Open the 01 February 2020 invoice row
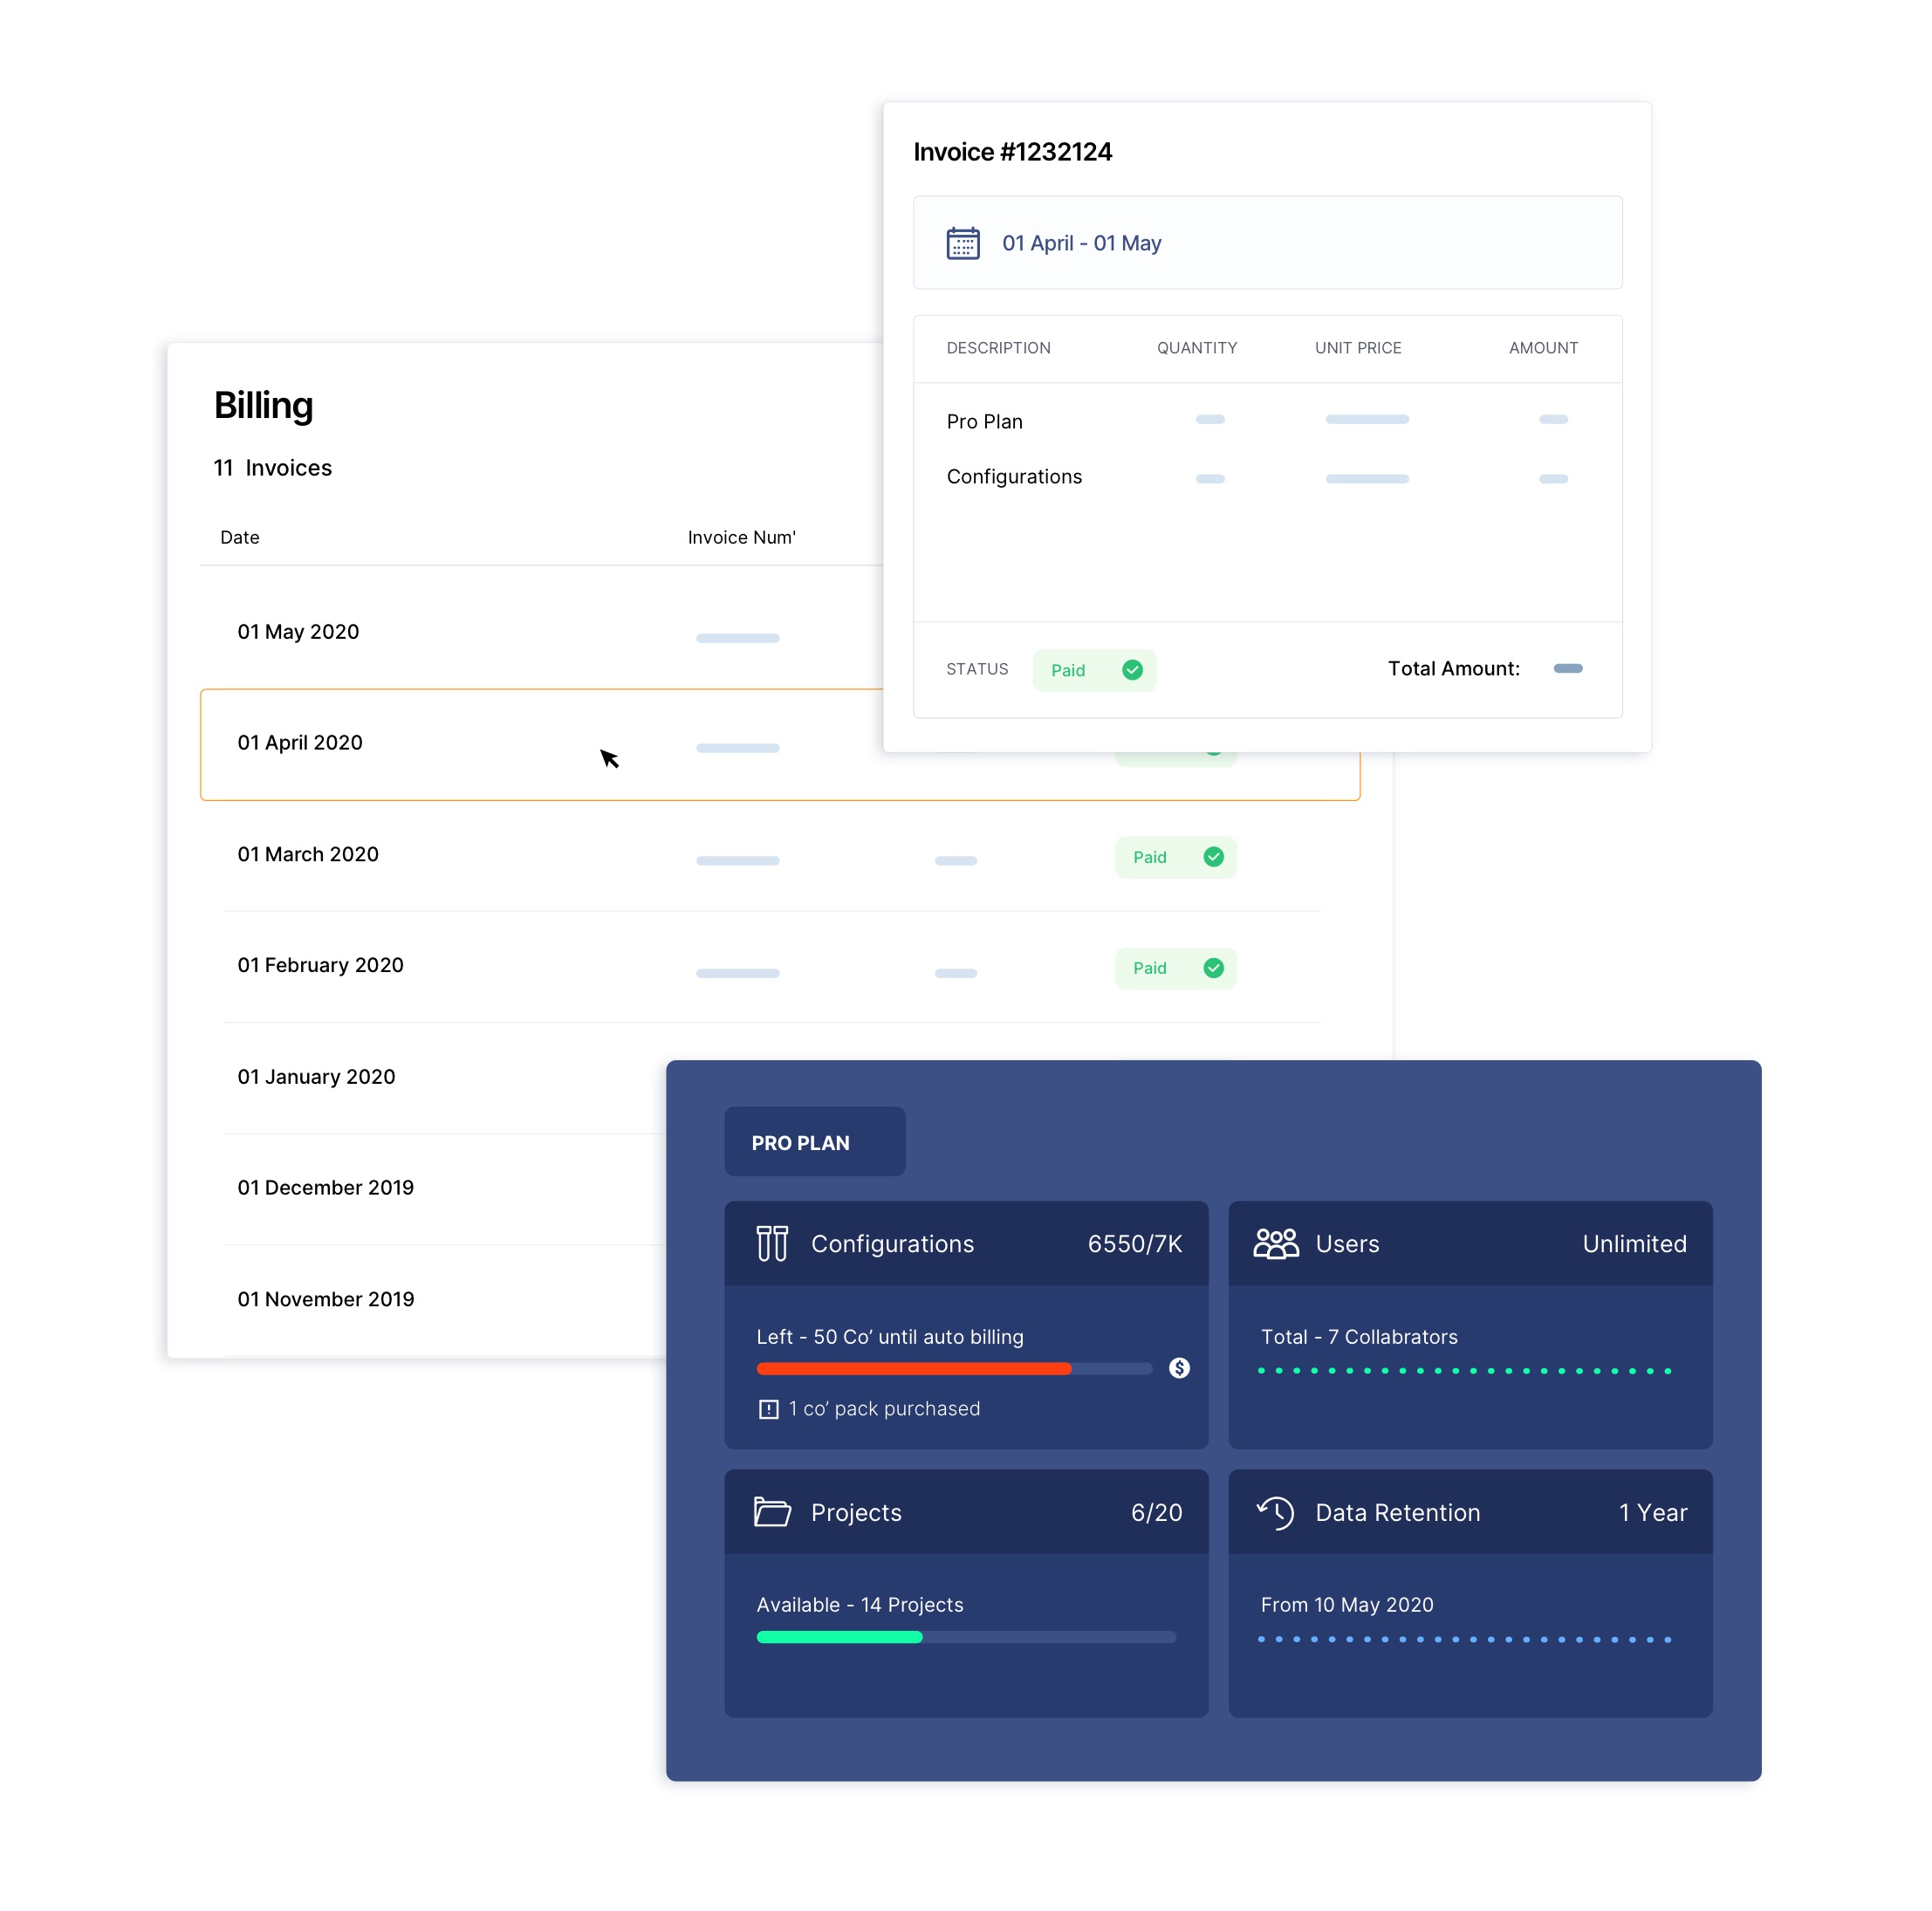Screen dimensions: 1932x1911 (773, 967)
